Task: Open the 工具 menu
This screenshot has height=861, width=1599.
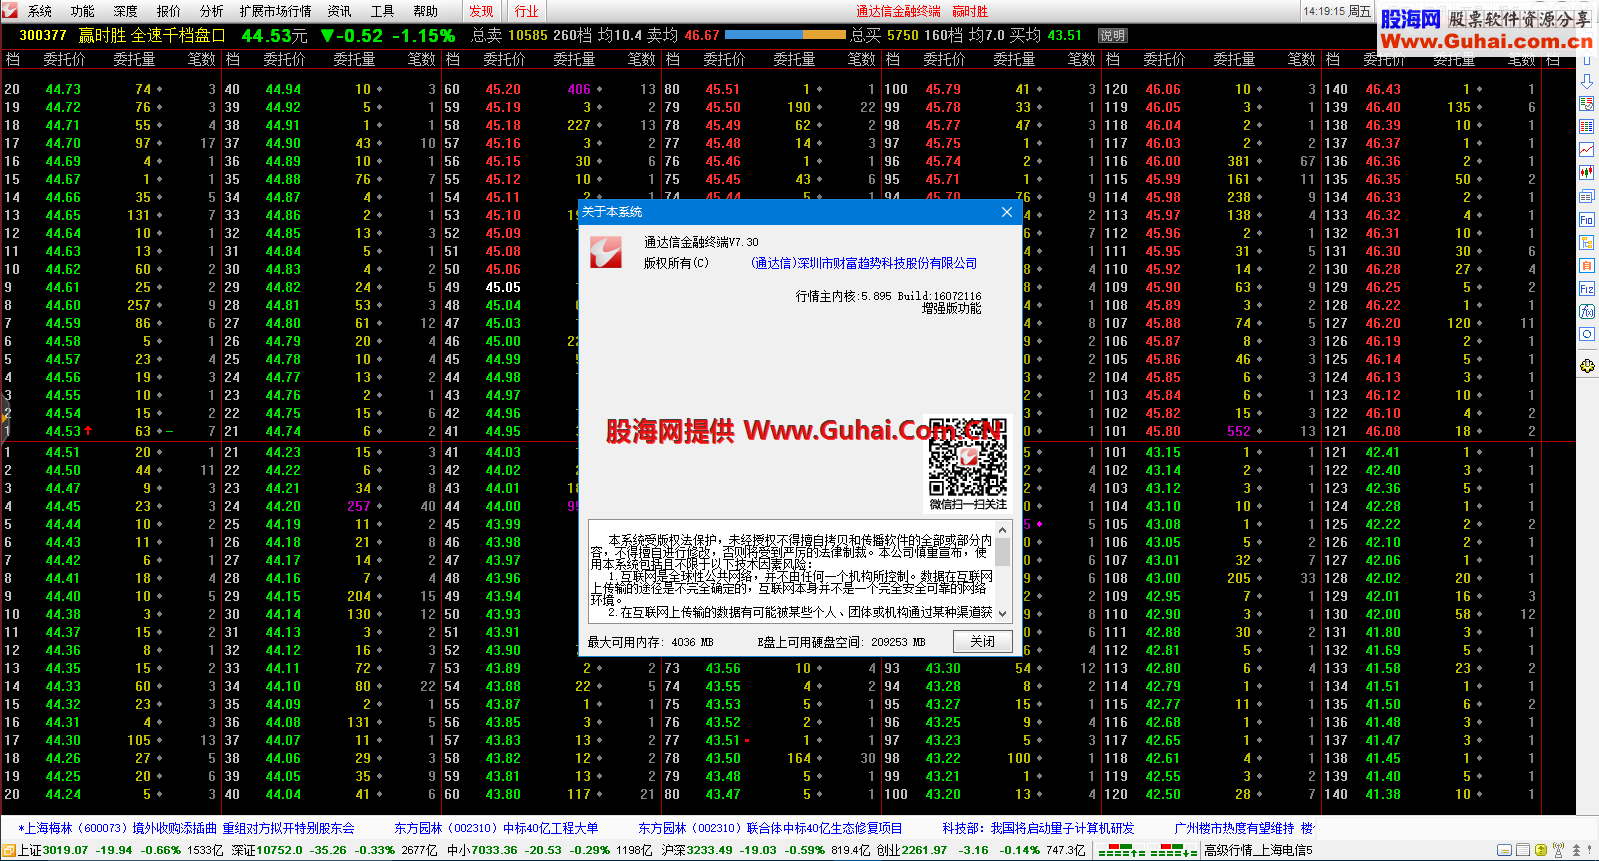Action: [x=383, y=11]
